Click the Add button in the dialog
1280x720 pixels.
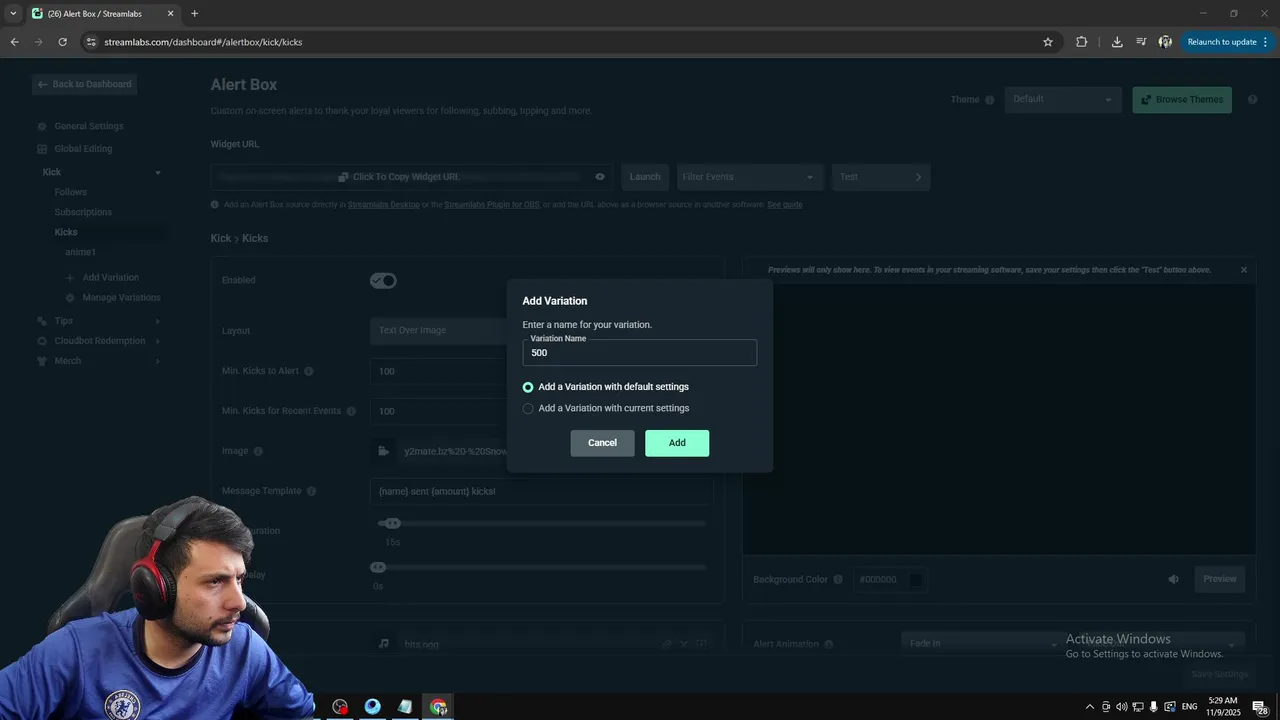point(677,443)
